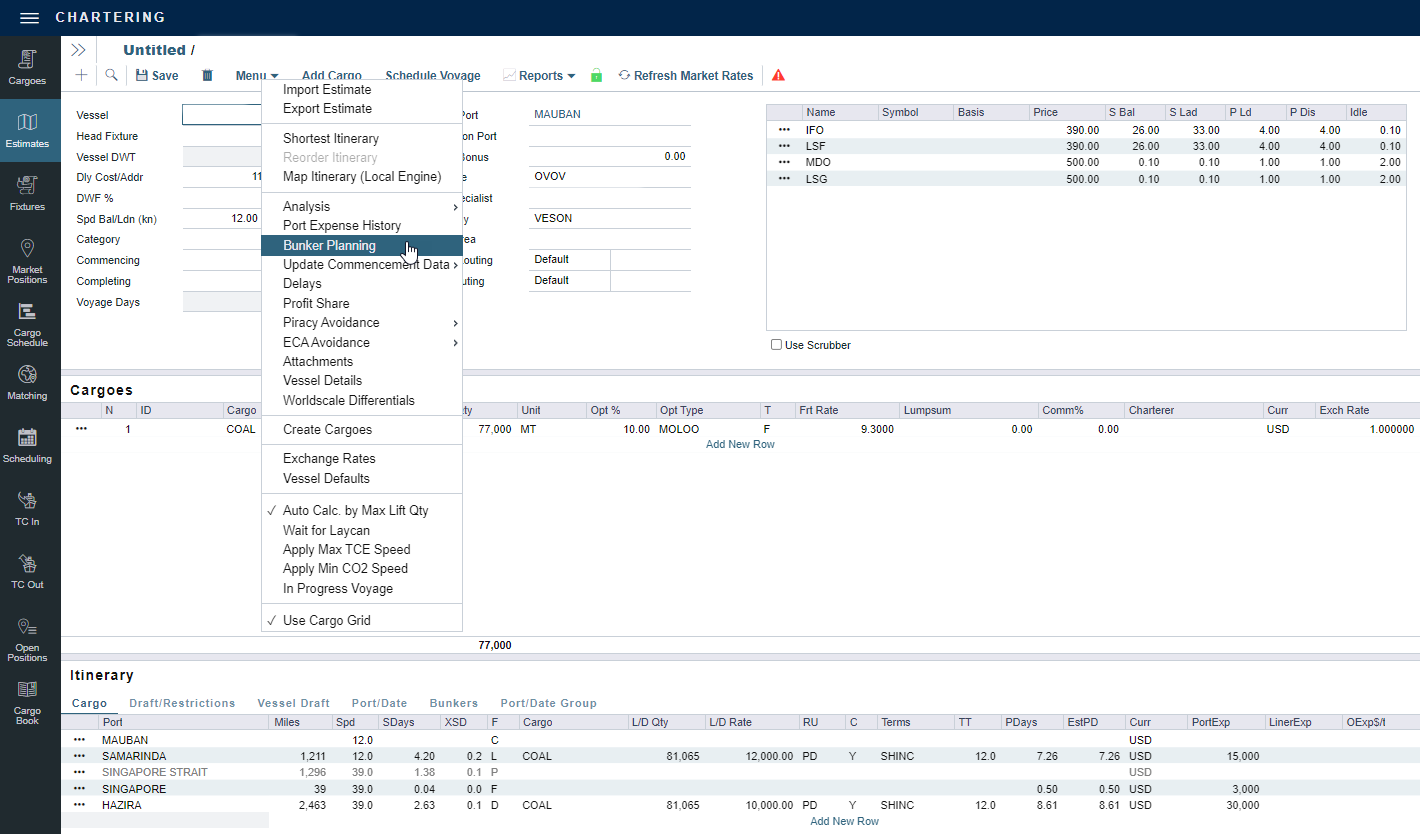
Task: Click Add New Row under Itinerary
Action: 844,821
